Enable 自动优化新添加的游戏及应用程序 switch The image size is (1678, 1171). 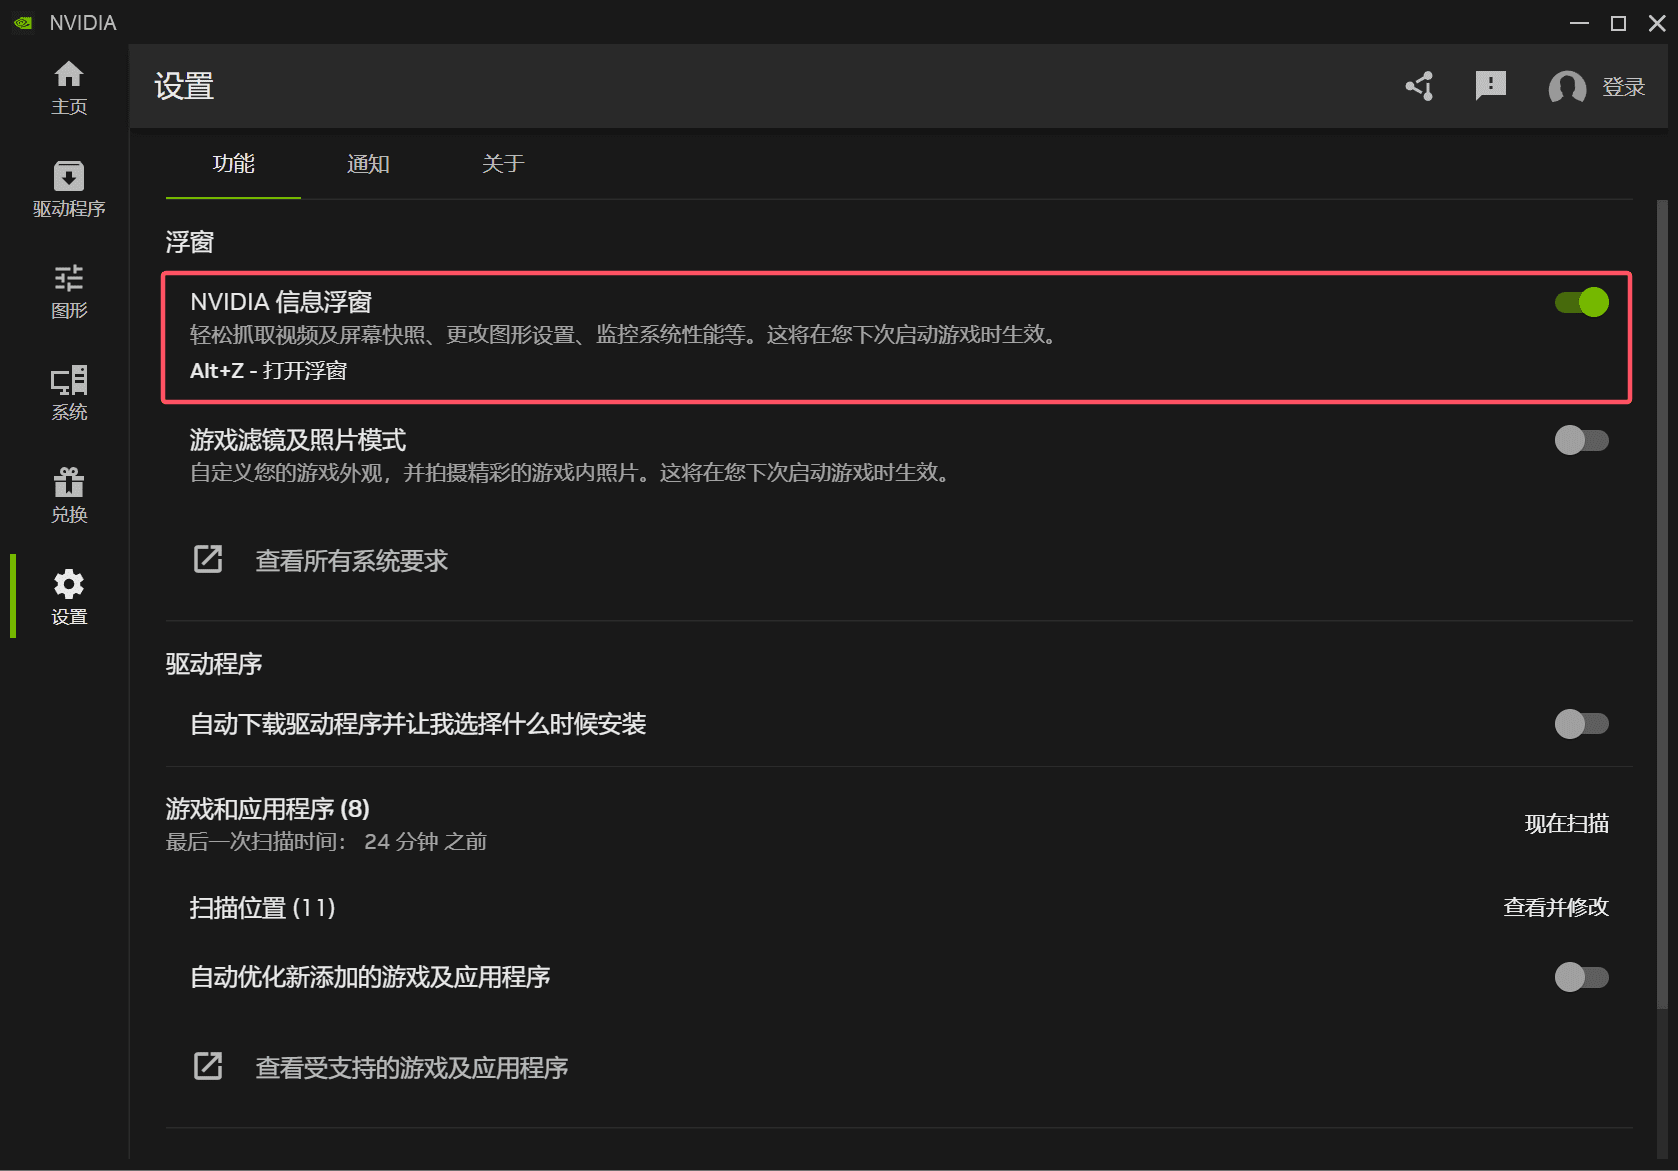tap(1582, 977)
